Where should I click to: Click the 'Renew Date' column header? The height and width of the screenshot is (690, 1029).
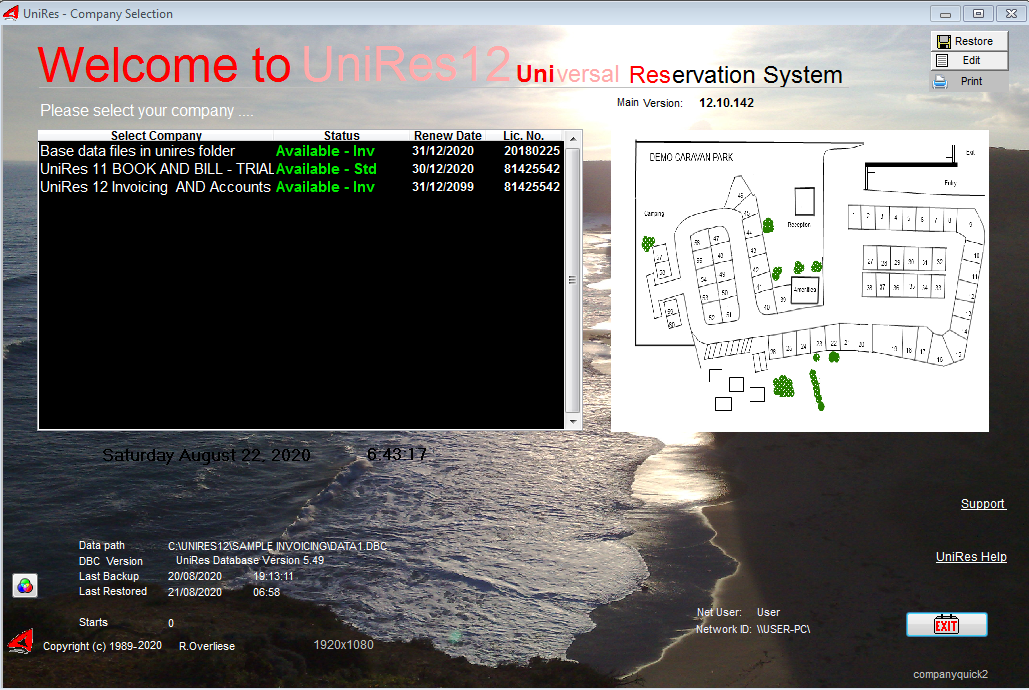click(x=448, y=135)
